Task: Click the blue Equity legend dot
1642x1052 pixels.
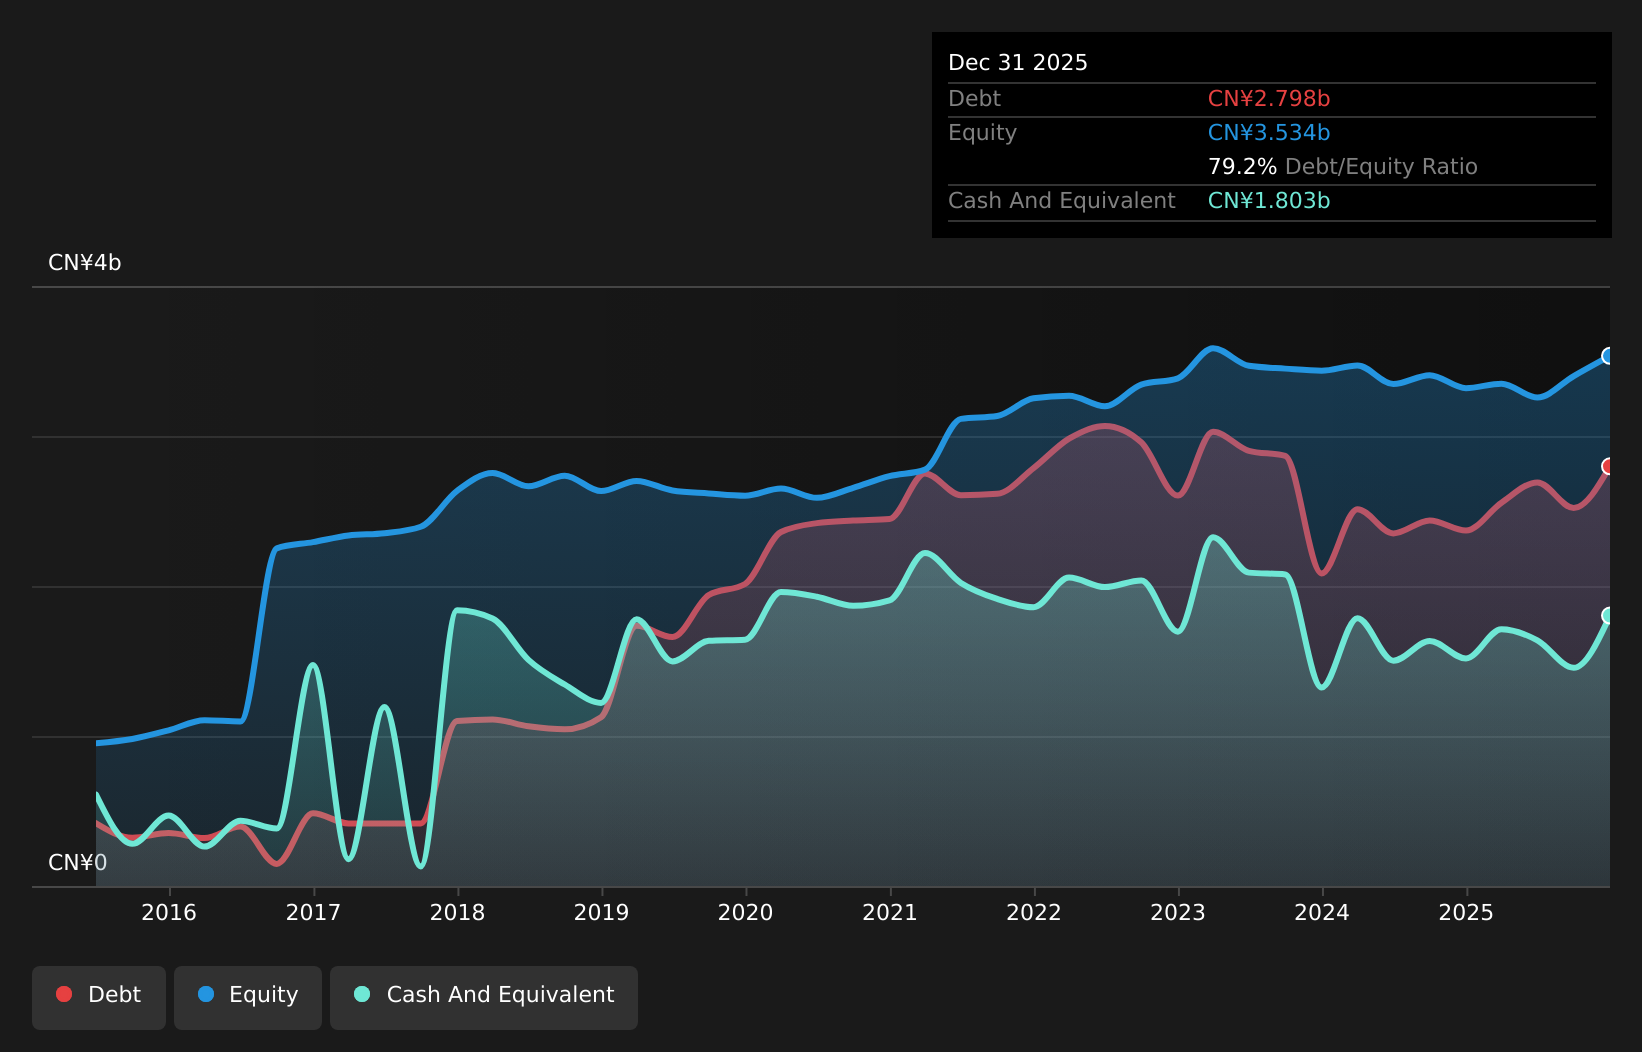Action: [205, 994]
